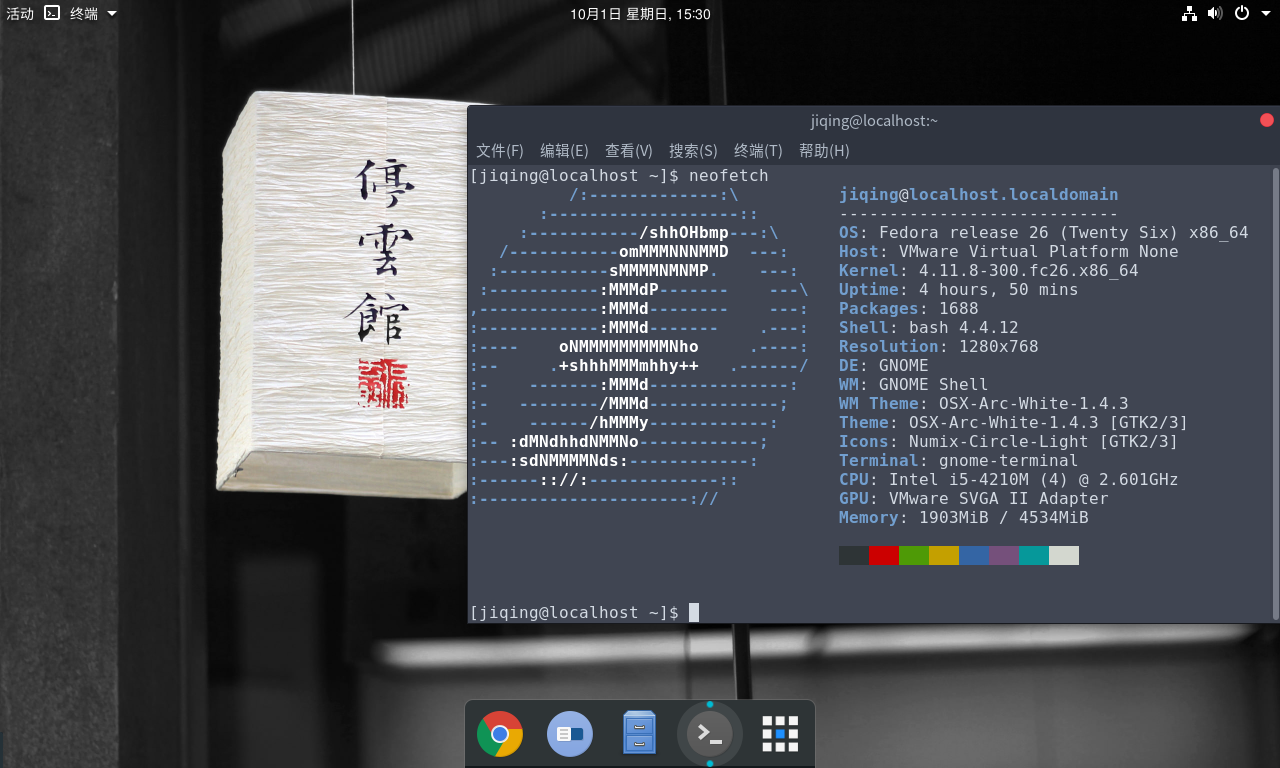Click the terminal icon beside 终端 in top bar
Image resolution: width=1280 pixels, height=768 pixels.
pos(53,13)
